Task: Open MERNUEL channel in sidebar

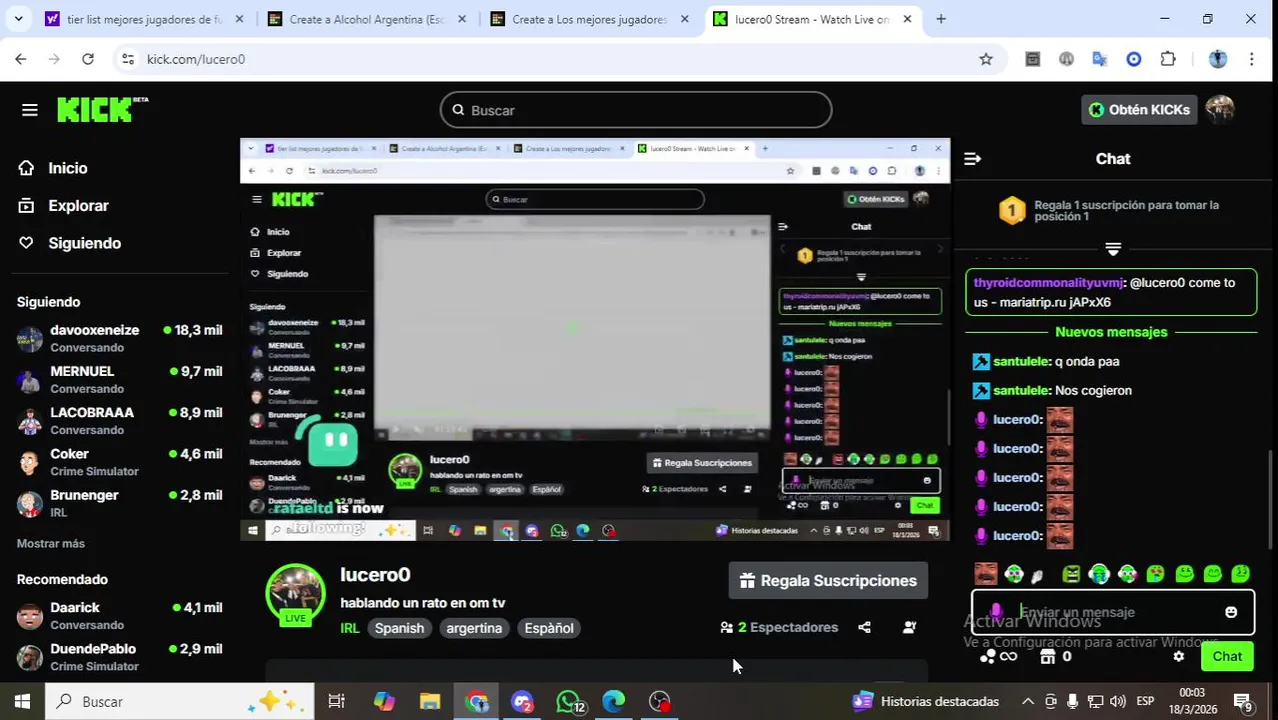Action: pos(119,379)
